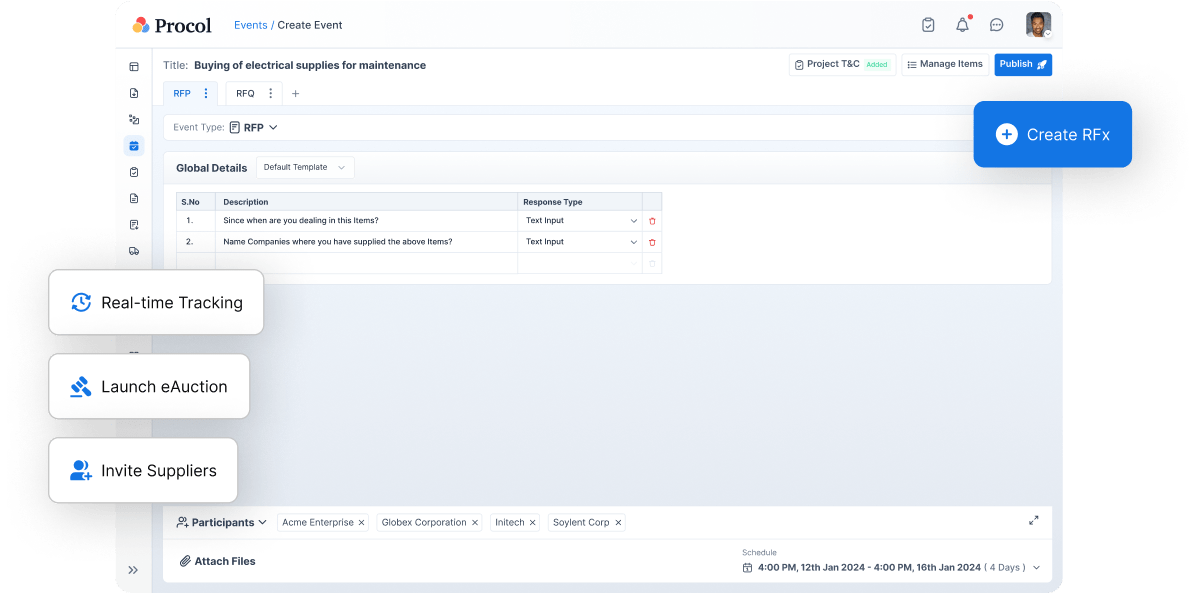This screenshot has height=593, width=1197.
Task: Click the Manage Items button
Action: [944, 64]
